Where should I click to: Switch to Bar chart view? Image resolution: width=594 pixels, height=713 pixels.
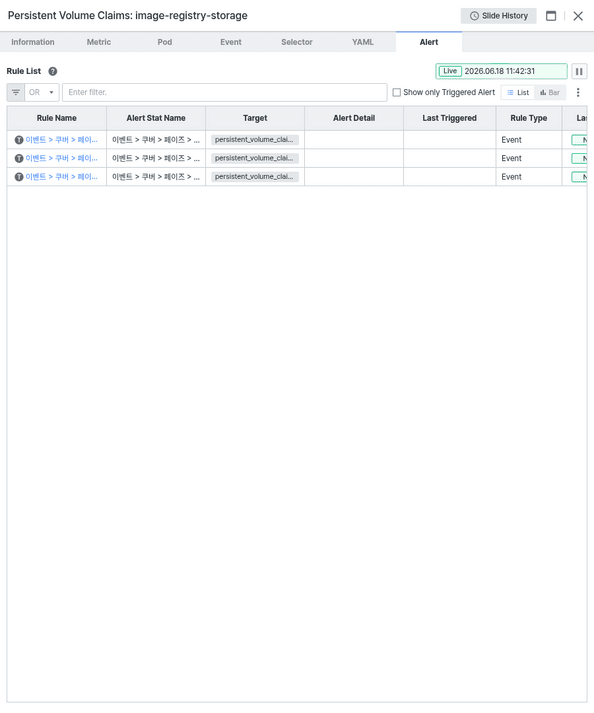(x=550, y=92)
